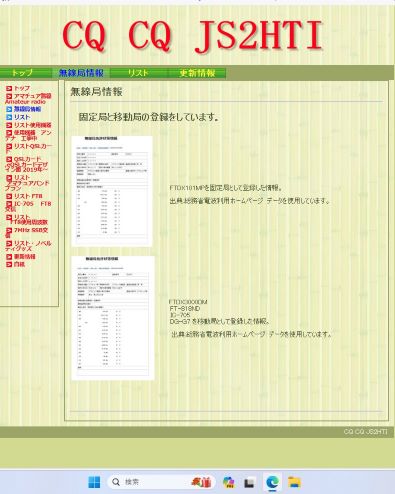Launch Microsoft Edge from the taskbar

click(272, 482)
